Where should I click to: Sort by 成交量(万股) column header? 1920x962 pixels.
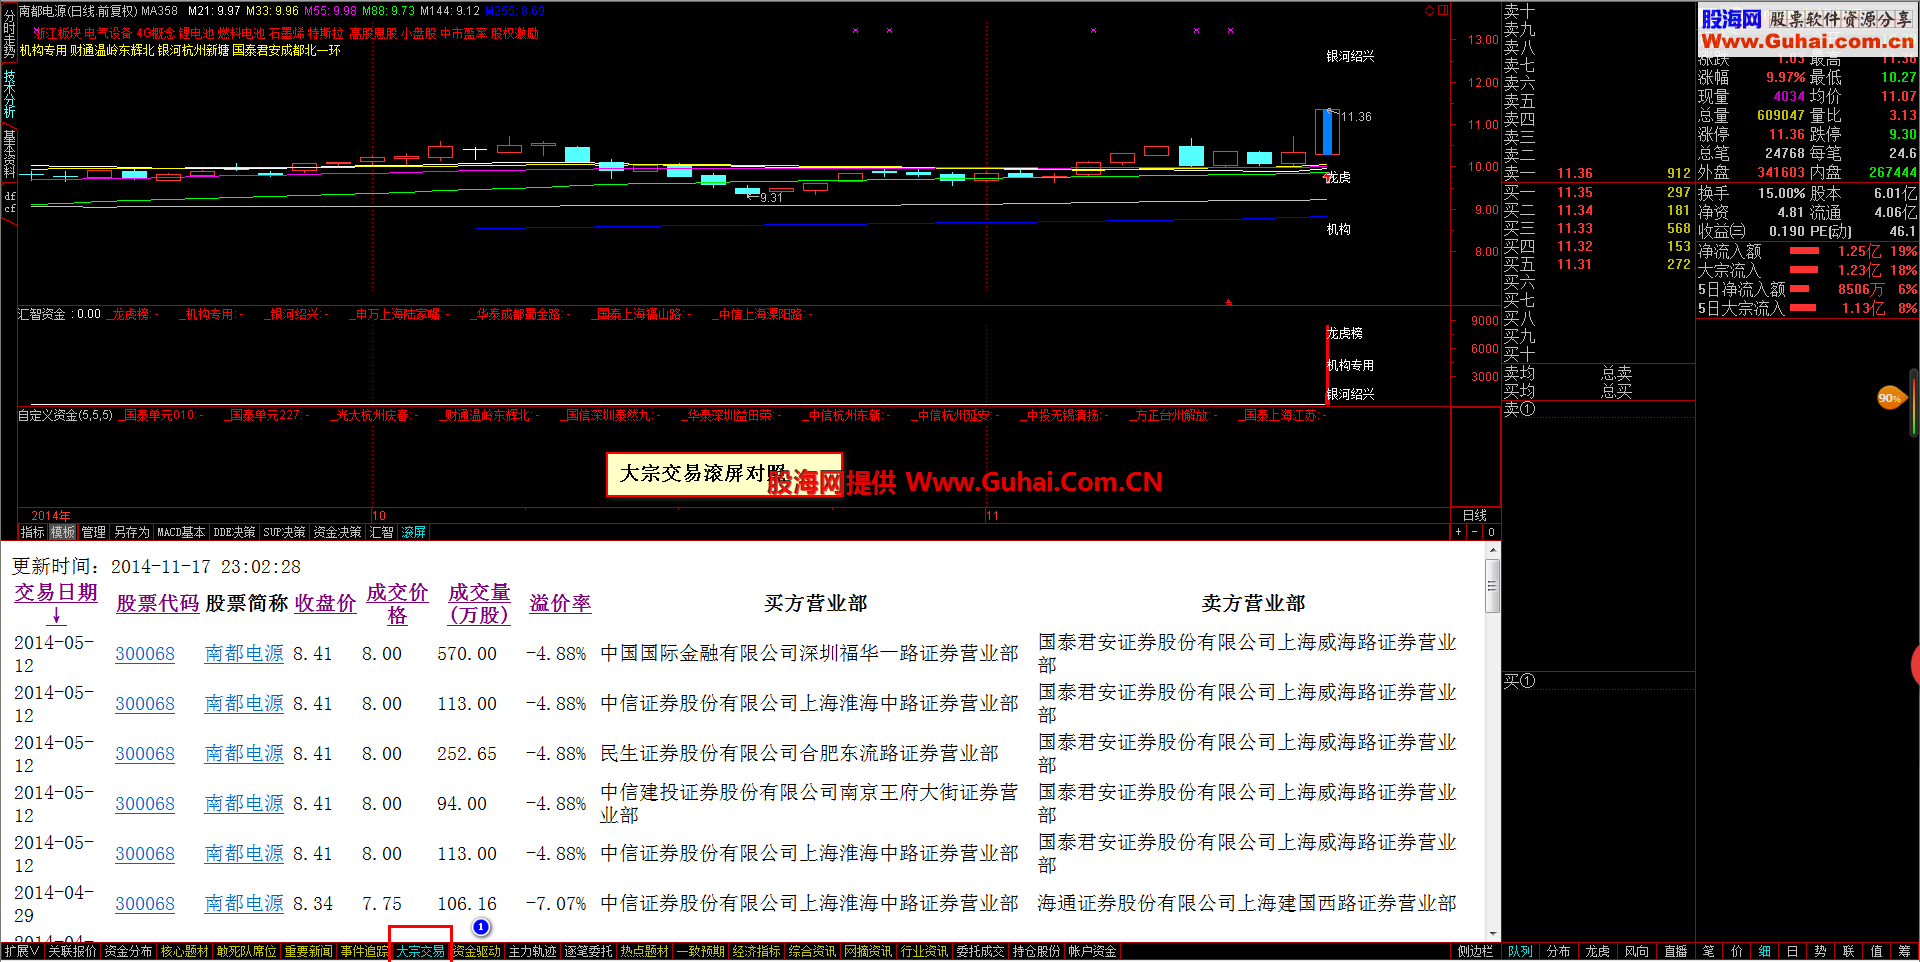479,603
